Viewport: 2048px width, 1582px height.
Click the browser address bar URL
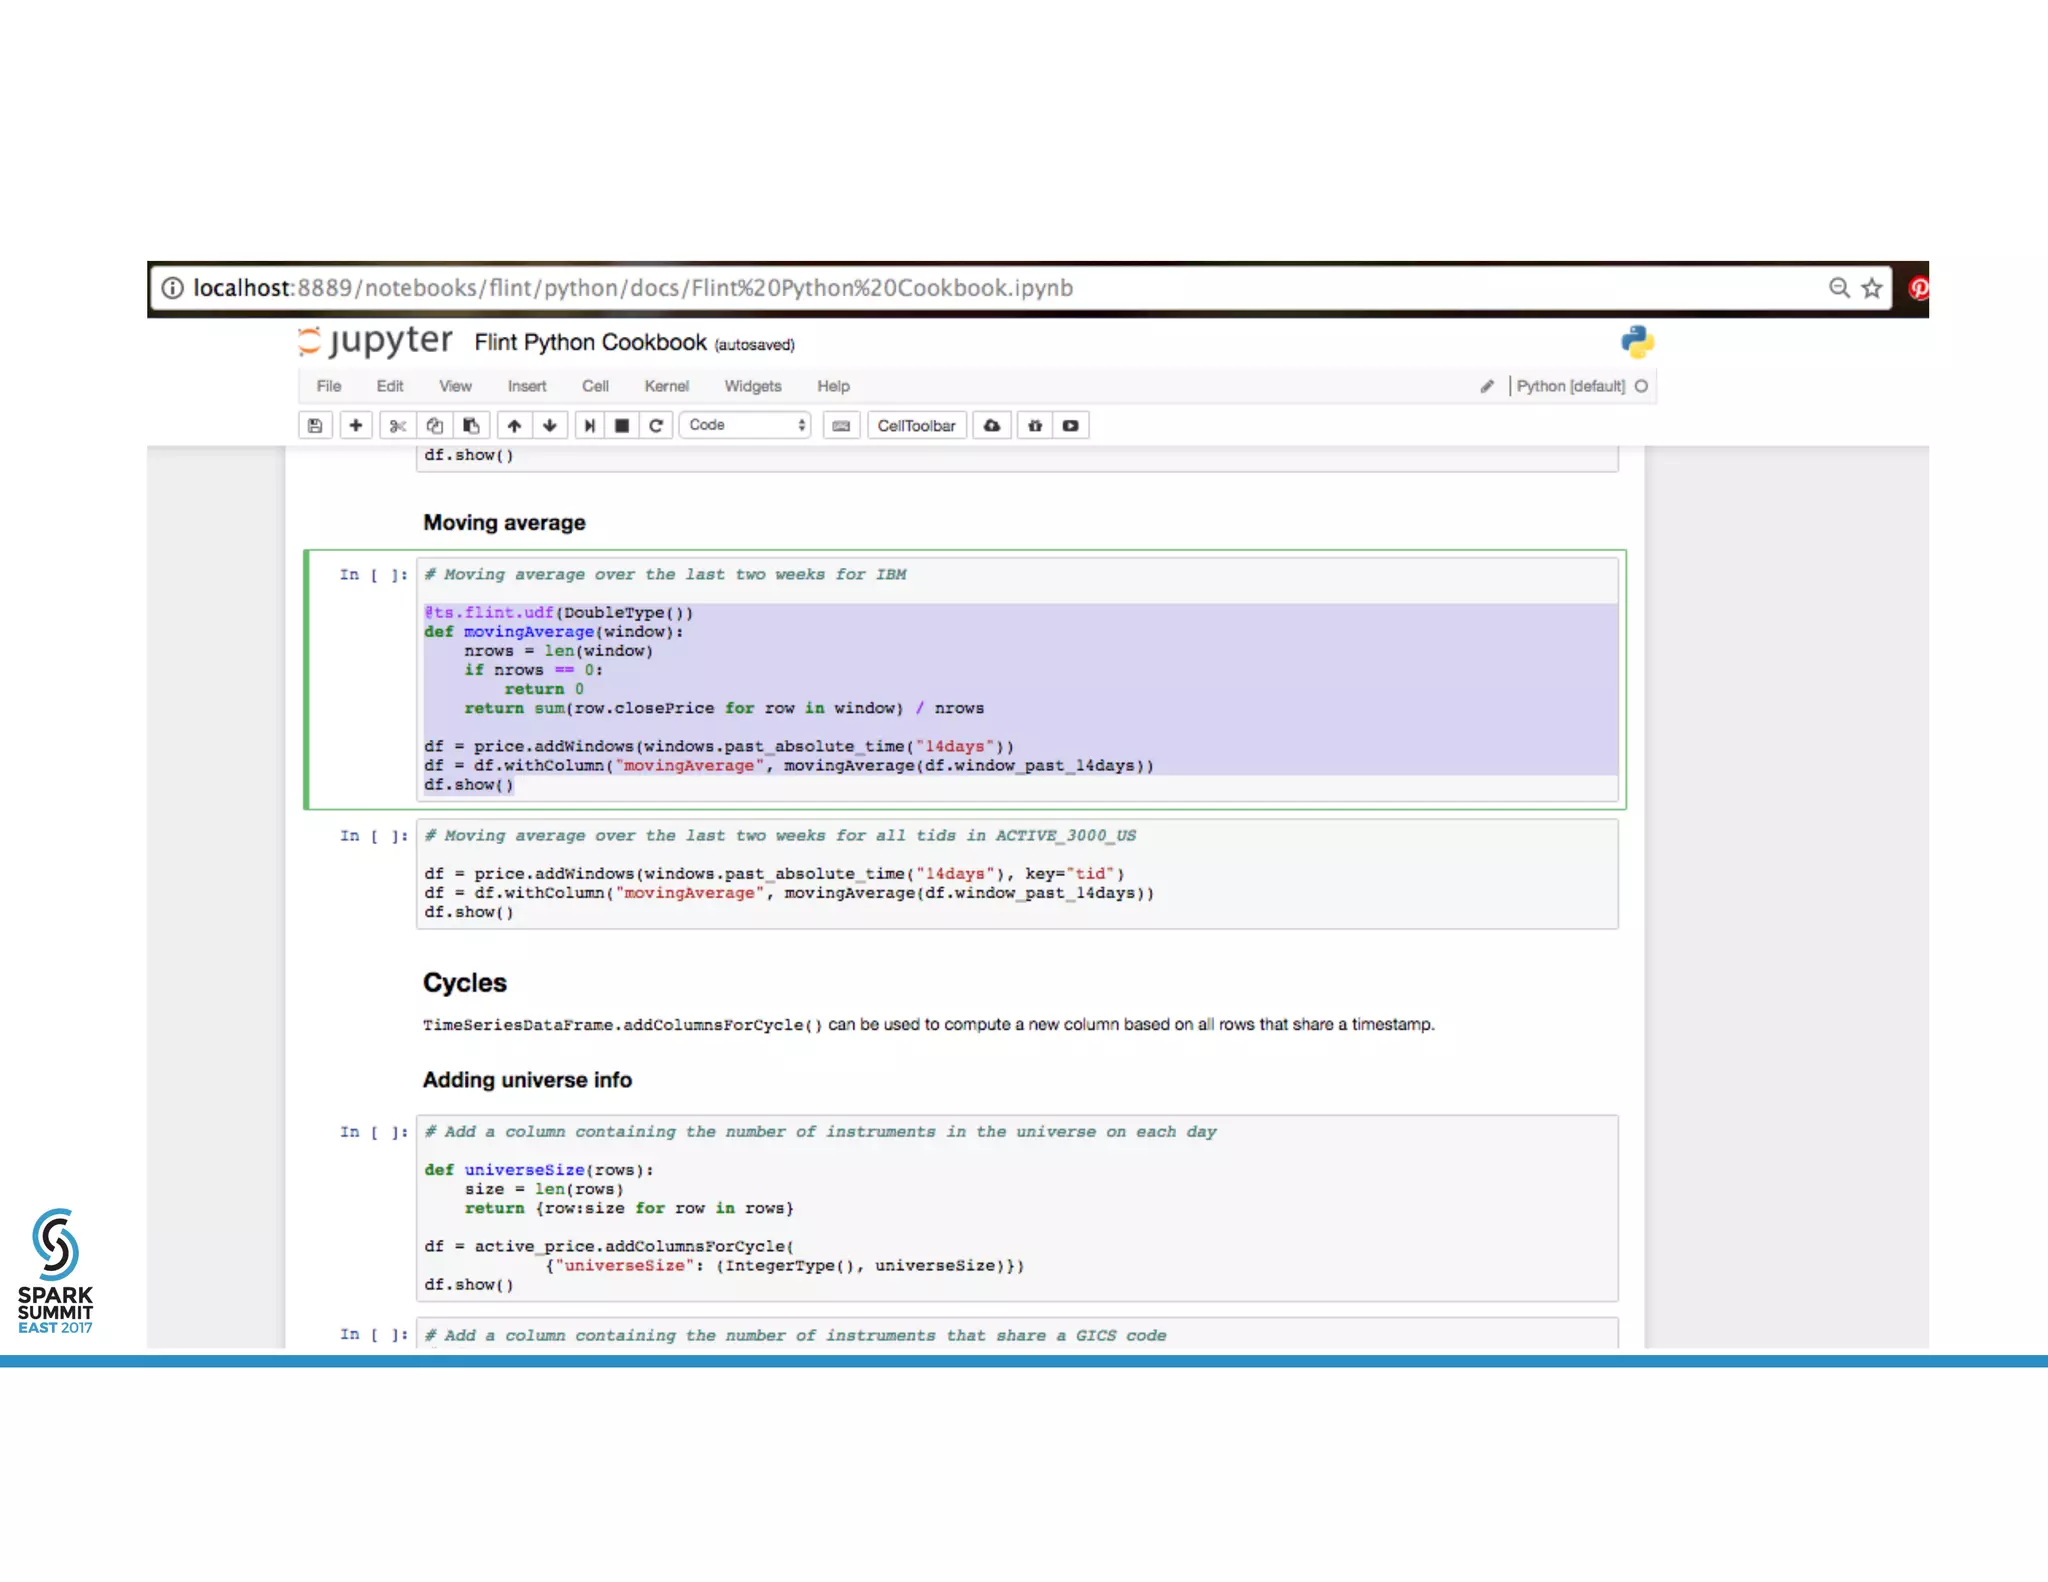click(632, 289)
